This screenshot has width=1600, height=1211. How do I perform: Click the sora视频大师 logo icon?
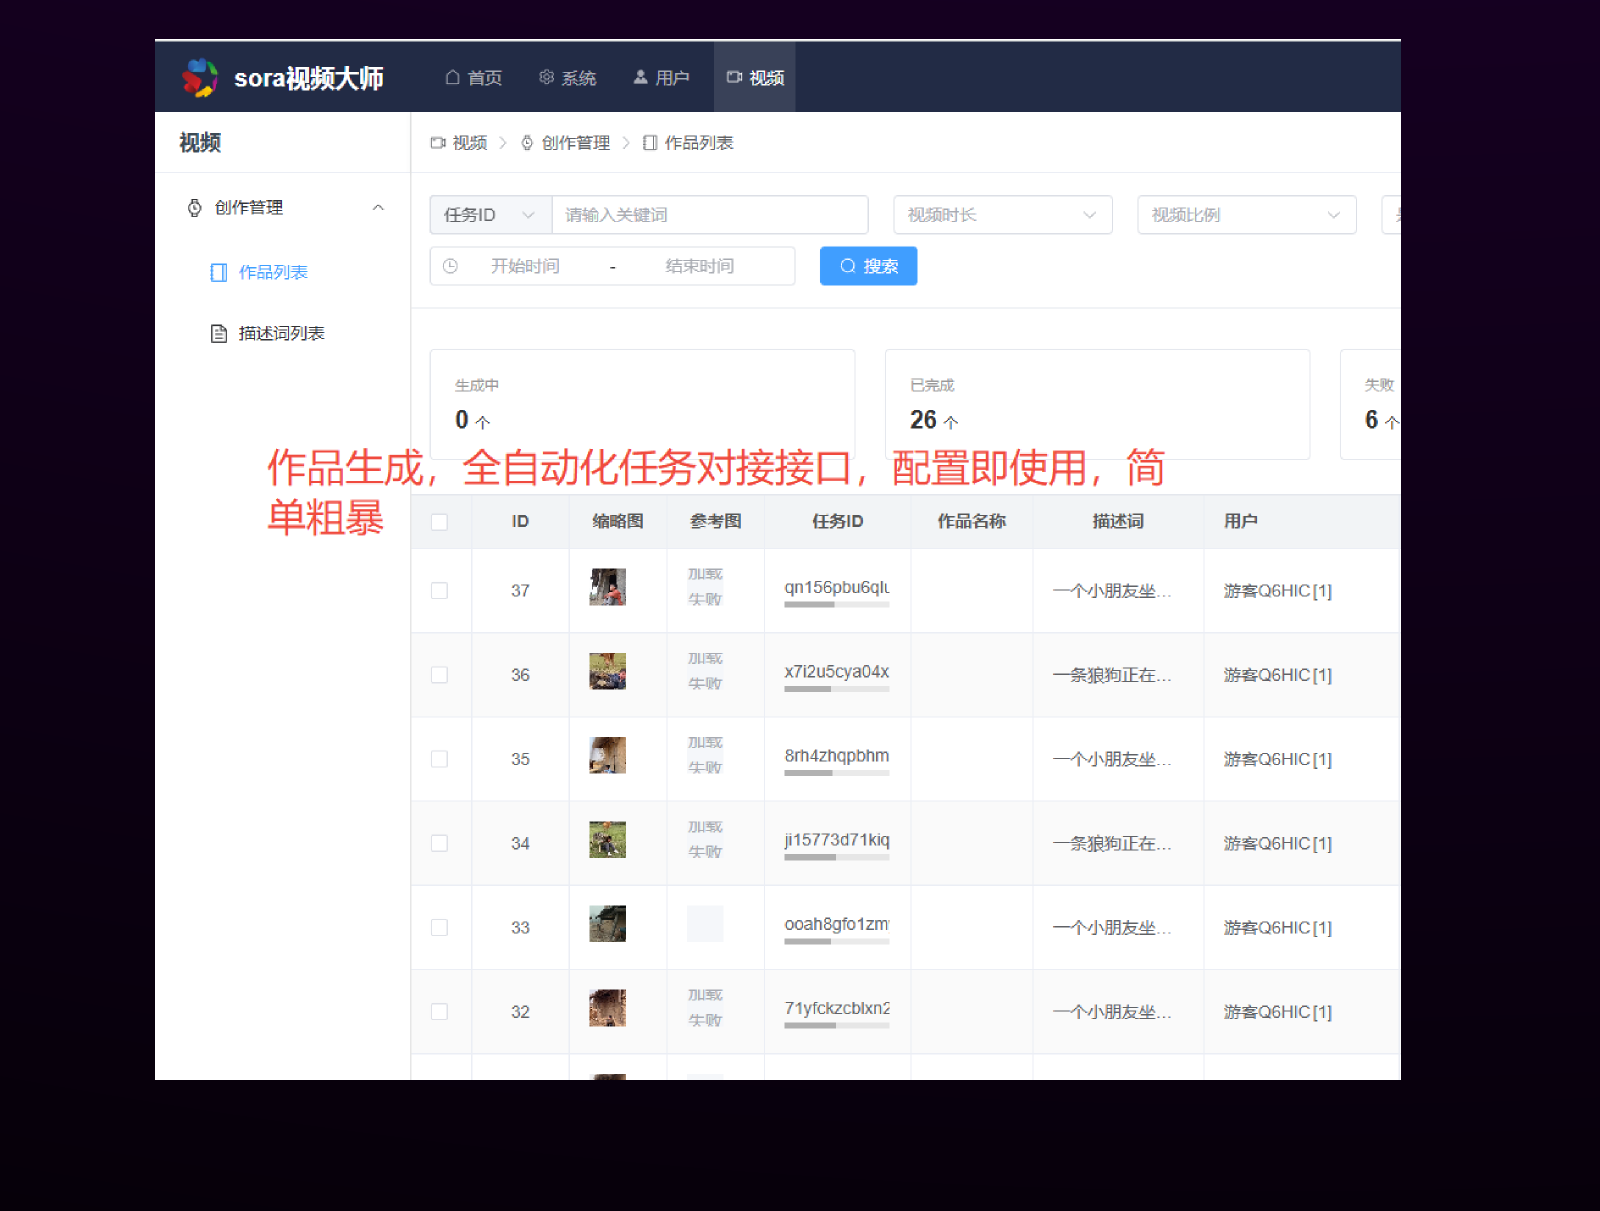[200, 77]
